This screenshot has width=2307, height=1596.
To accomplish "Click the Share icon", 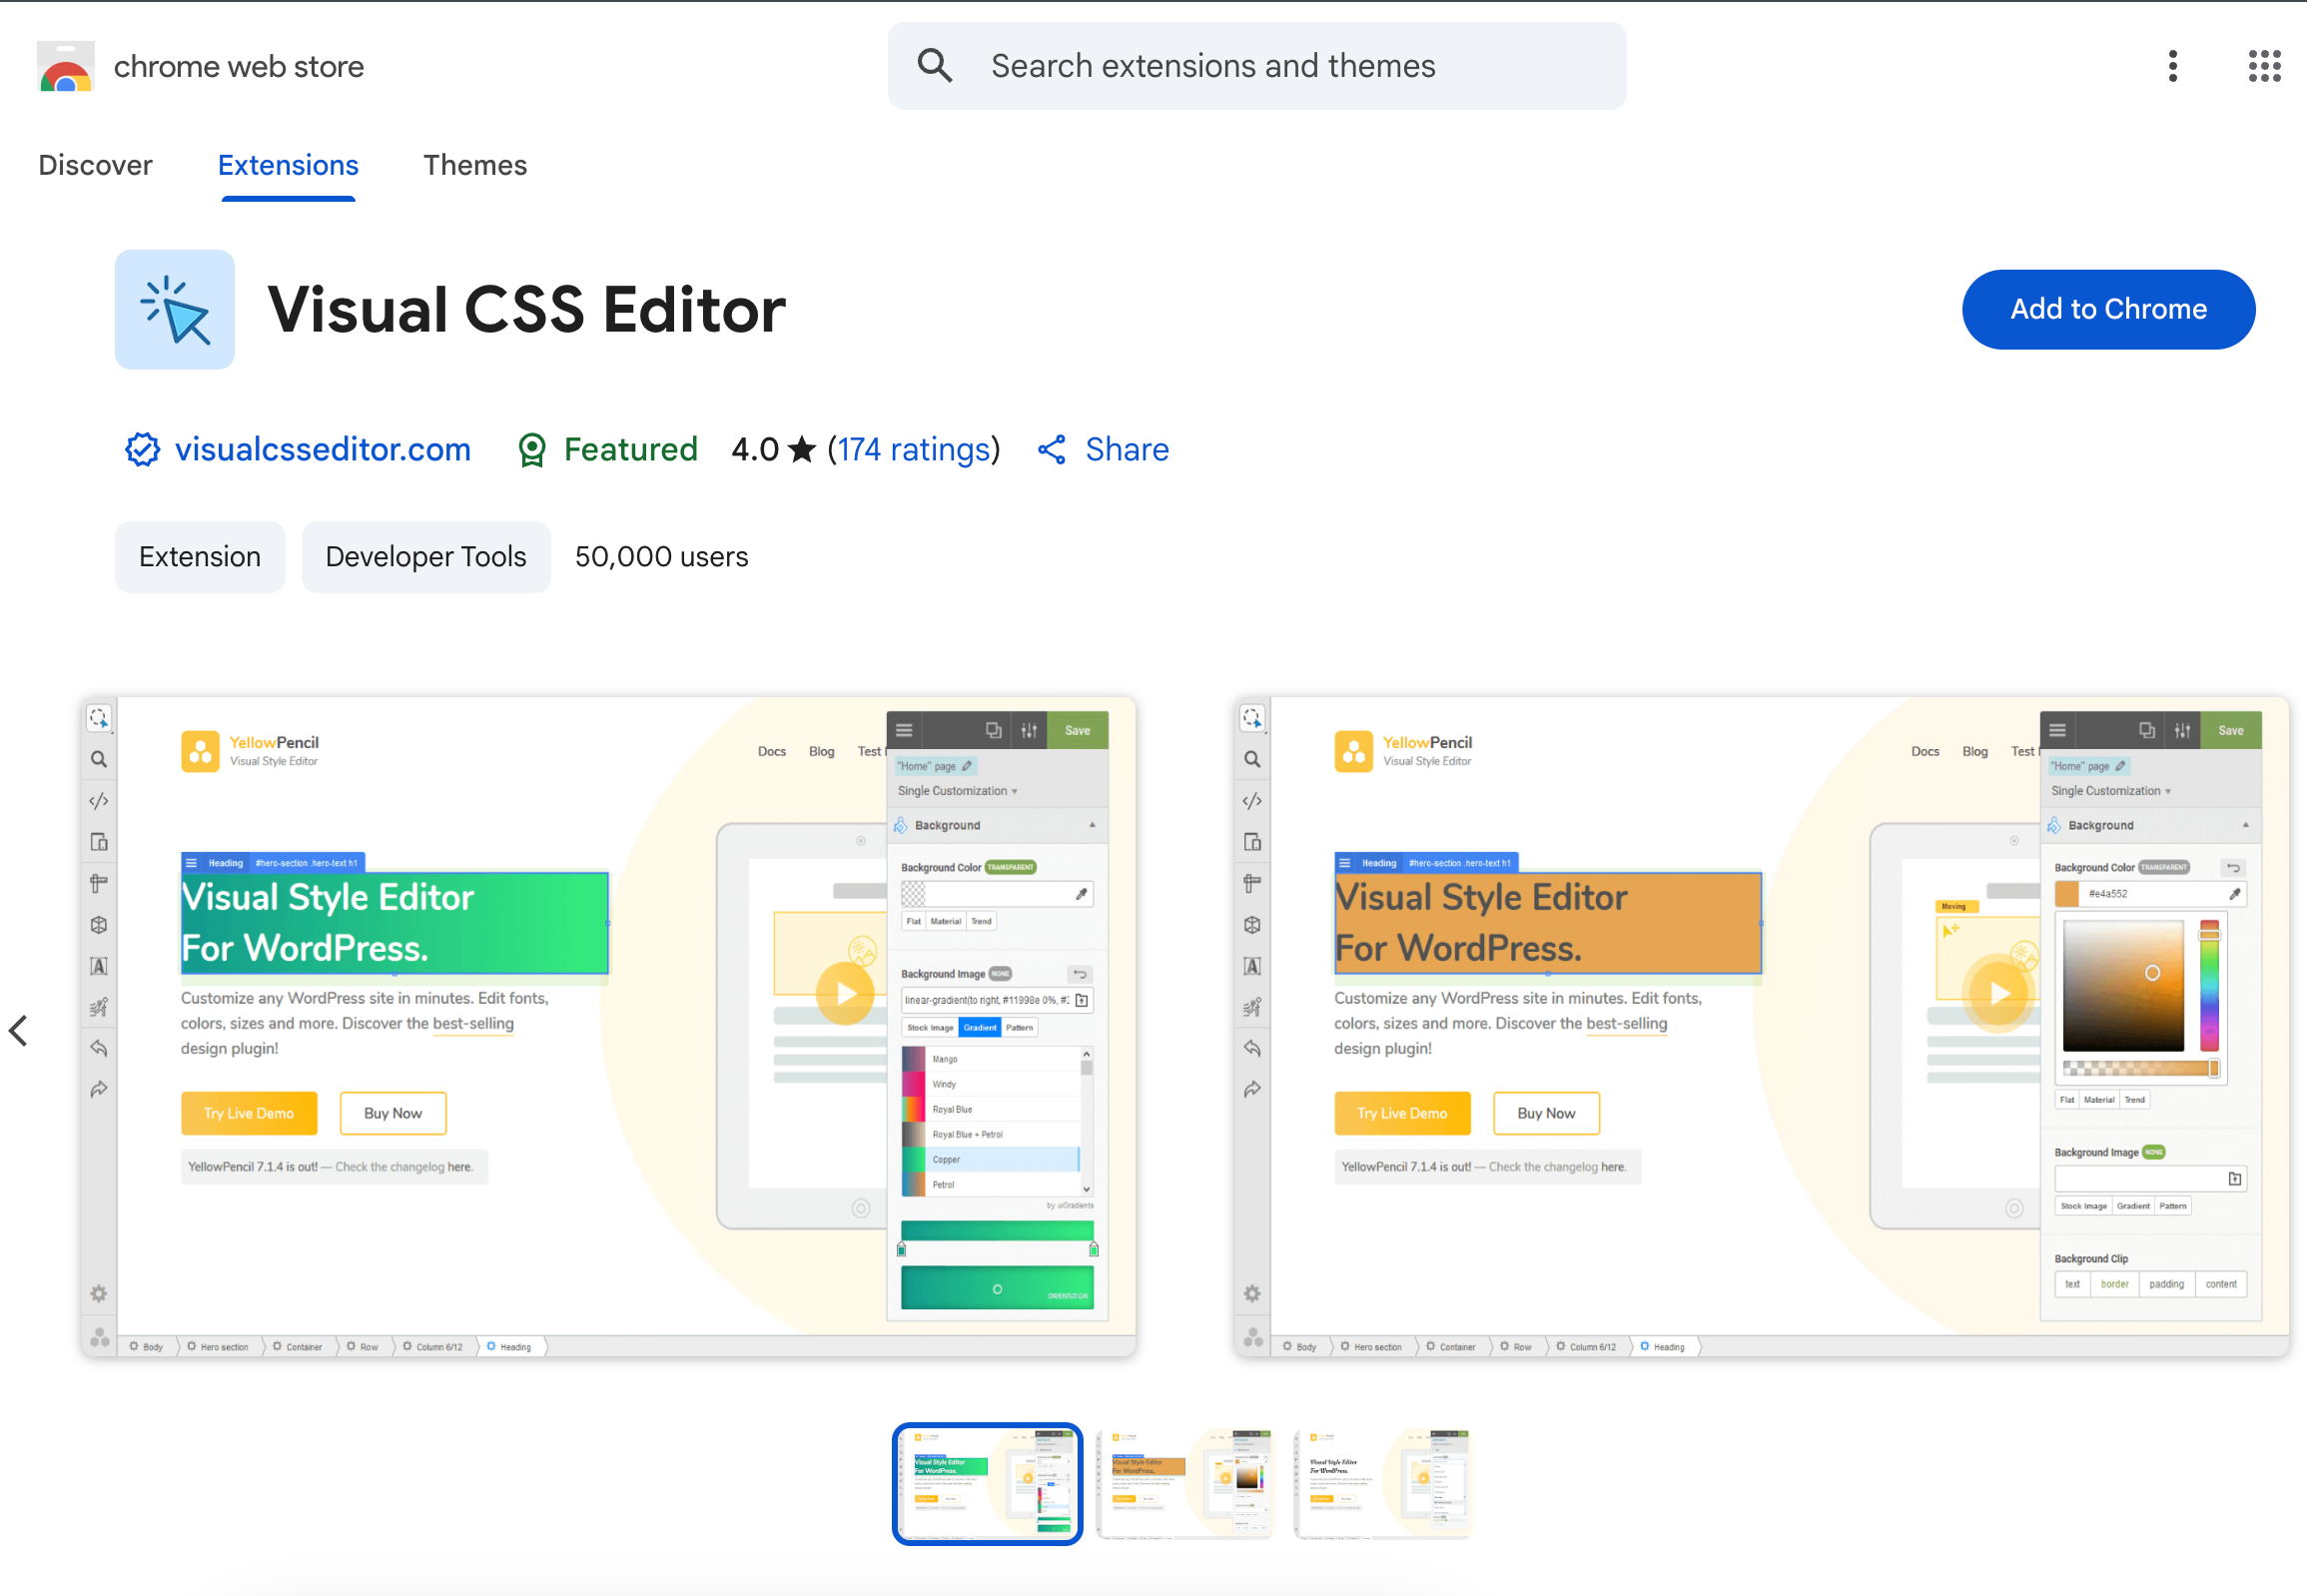I will coord(1051,450).
